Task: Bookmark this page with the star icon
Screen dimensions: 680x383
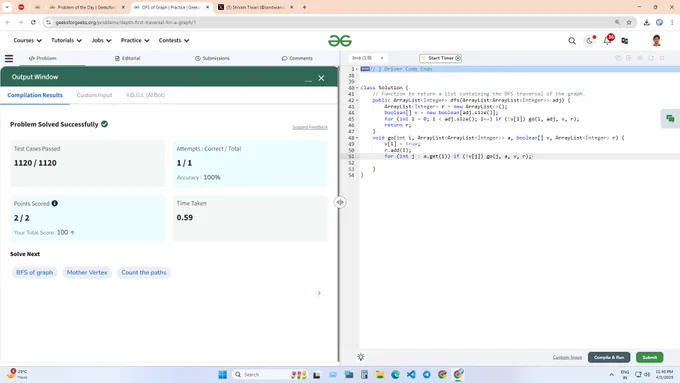Action: point(629,22)
